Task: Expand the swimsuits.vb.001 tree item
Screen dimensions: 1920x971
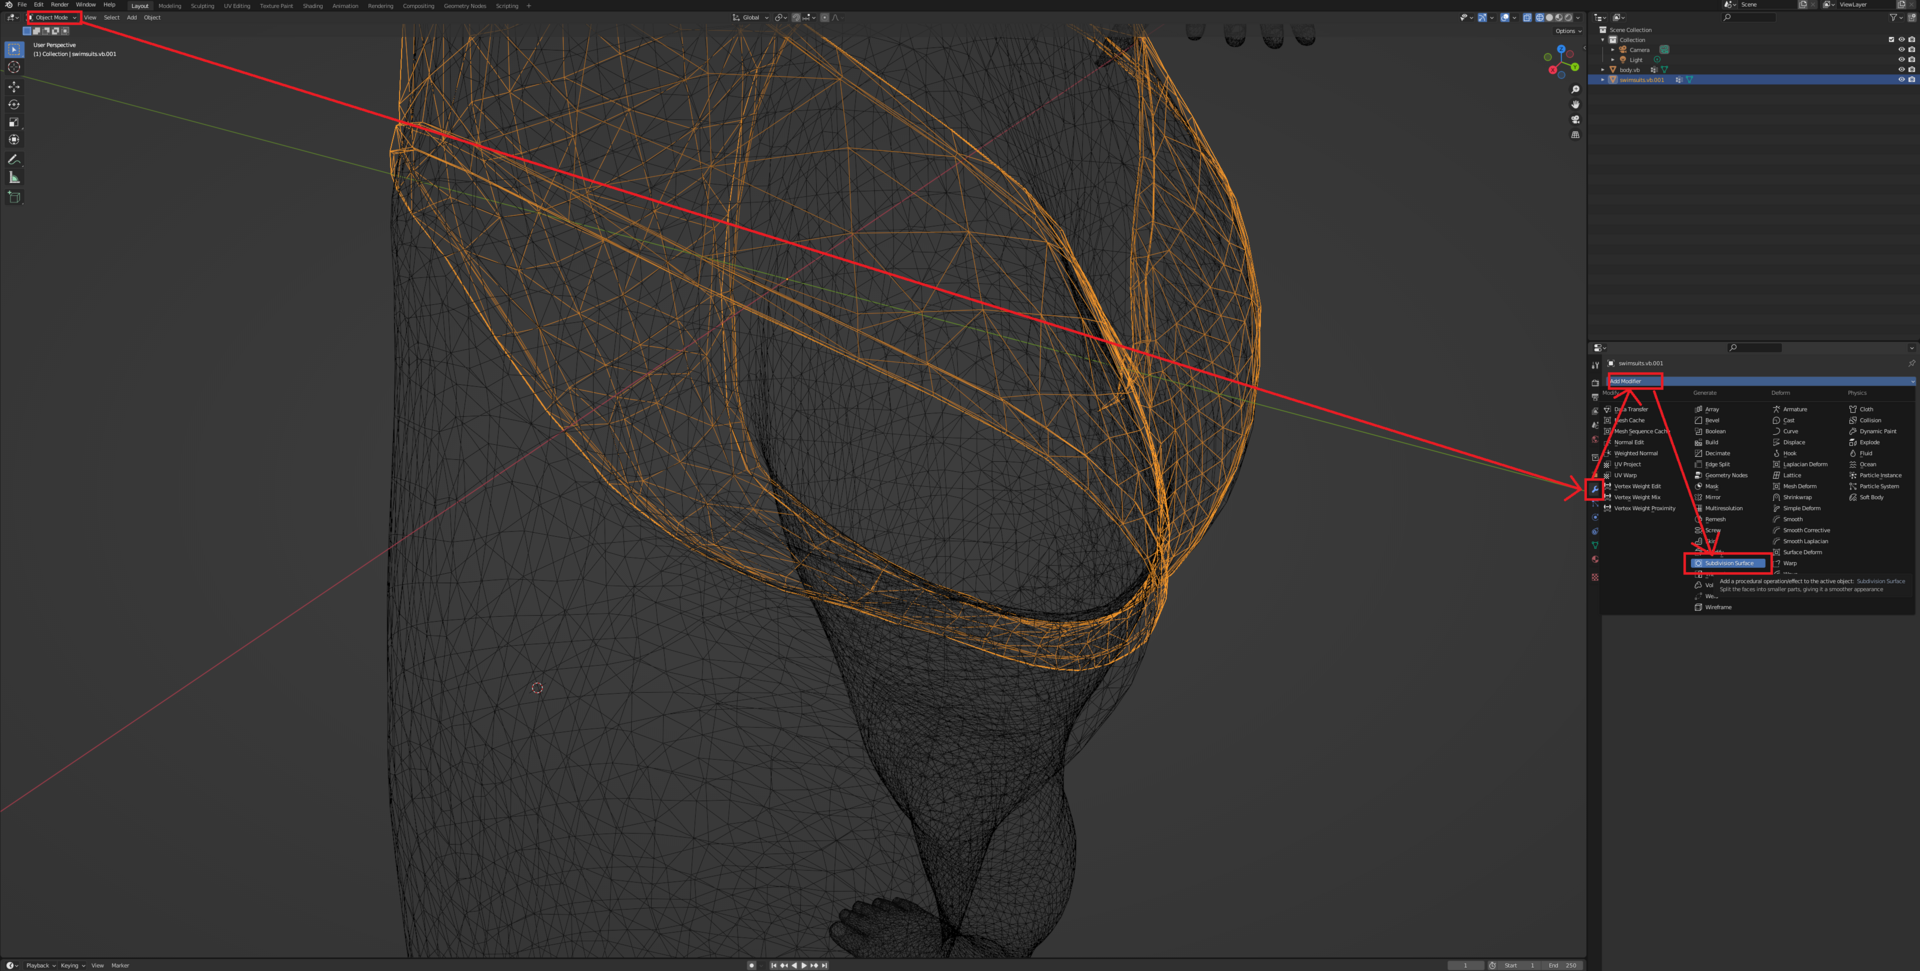Action: [x=1603, y=80]
